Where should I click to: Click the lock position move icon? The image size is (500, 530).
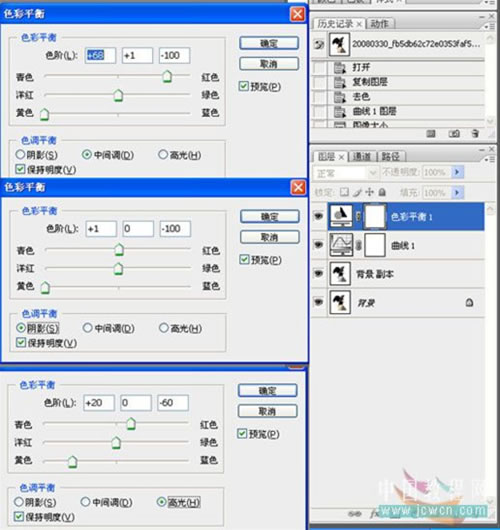(x=370, y=192)
